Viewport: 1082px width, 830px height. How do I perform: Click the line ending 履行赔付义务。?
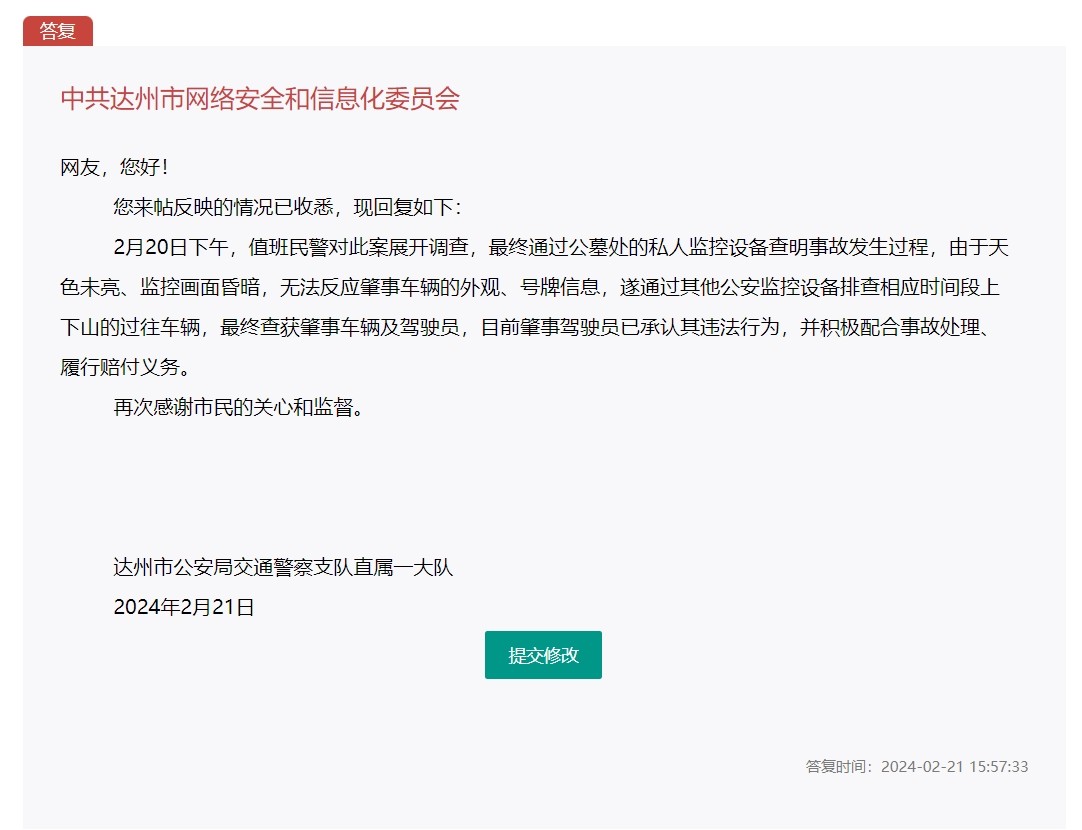pyautogui.click(x=125, y=367)
